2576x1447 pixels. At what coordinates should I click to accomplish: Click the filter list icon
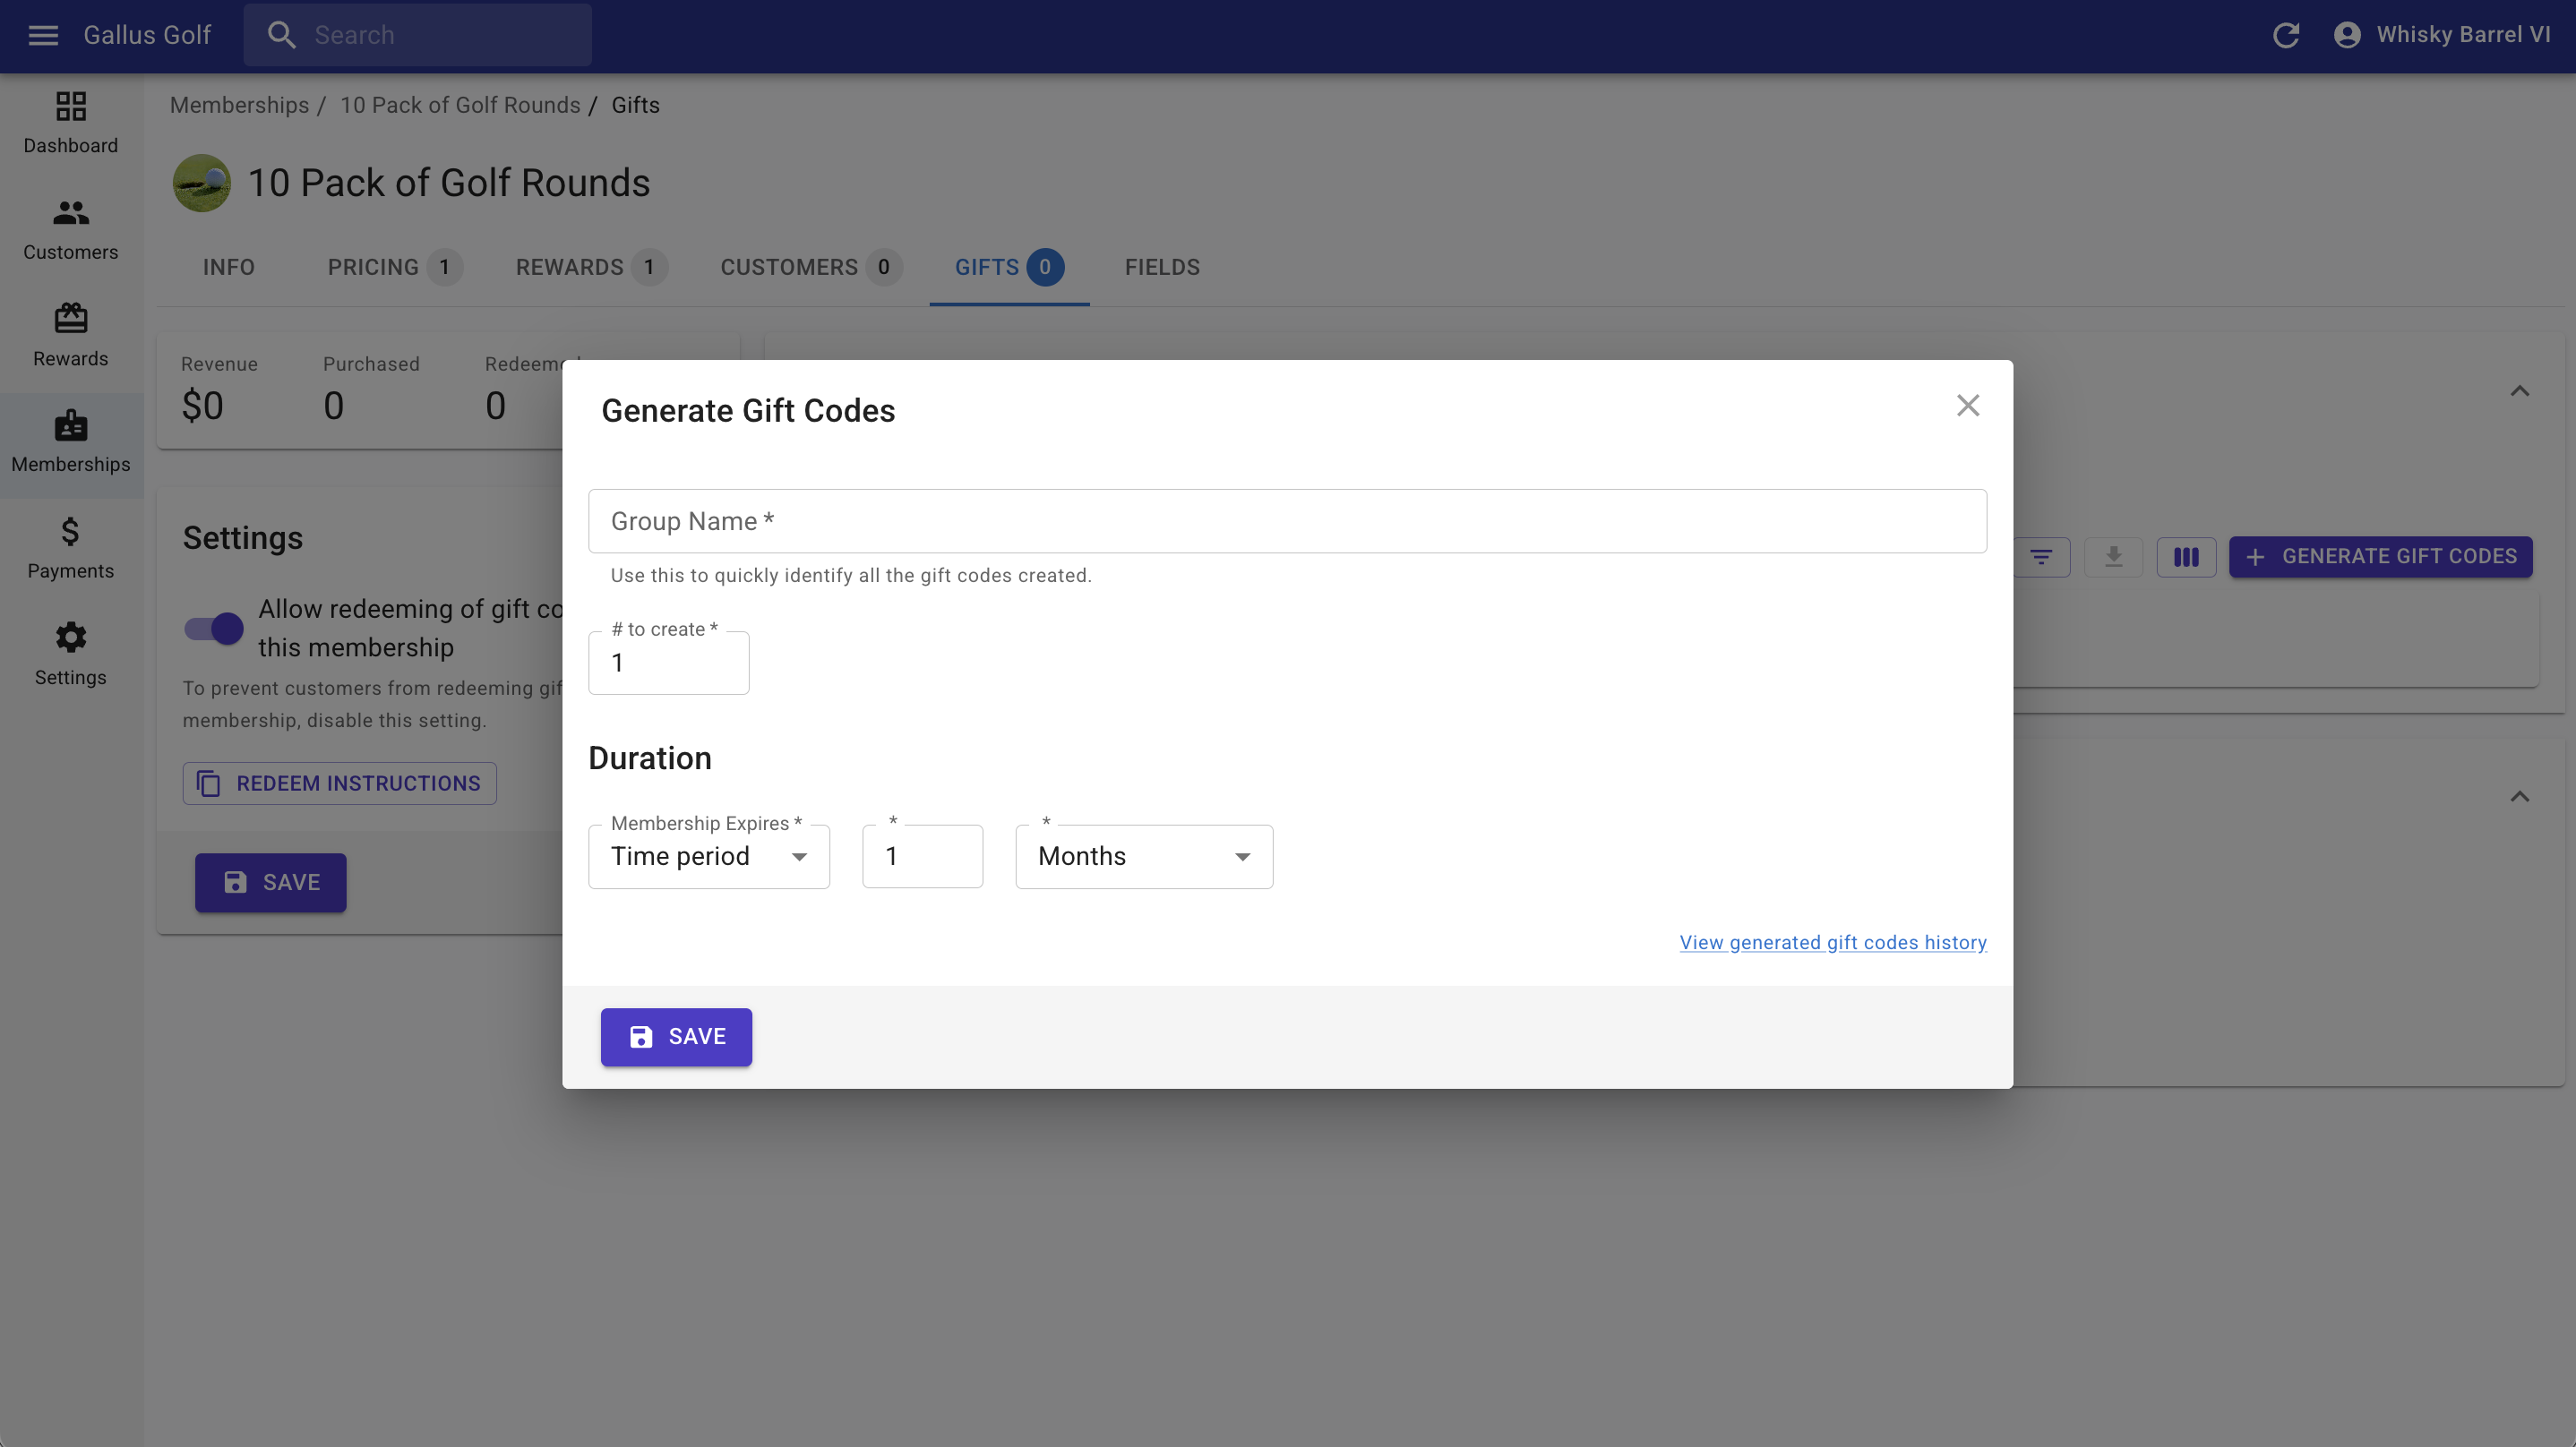pyautogui.click(x=2041, y=557)
